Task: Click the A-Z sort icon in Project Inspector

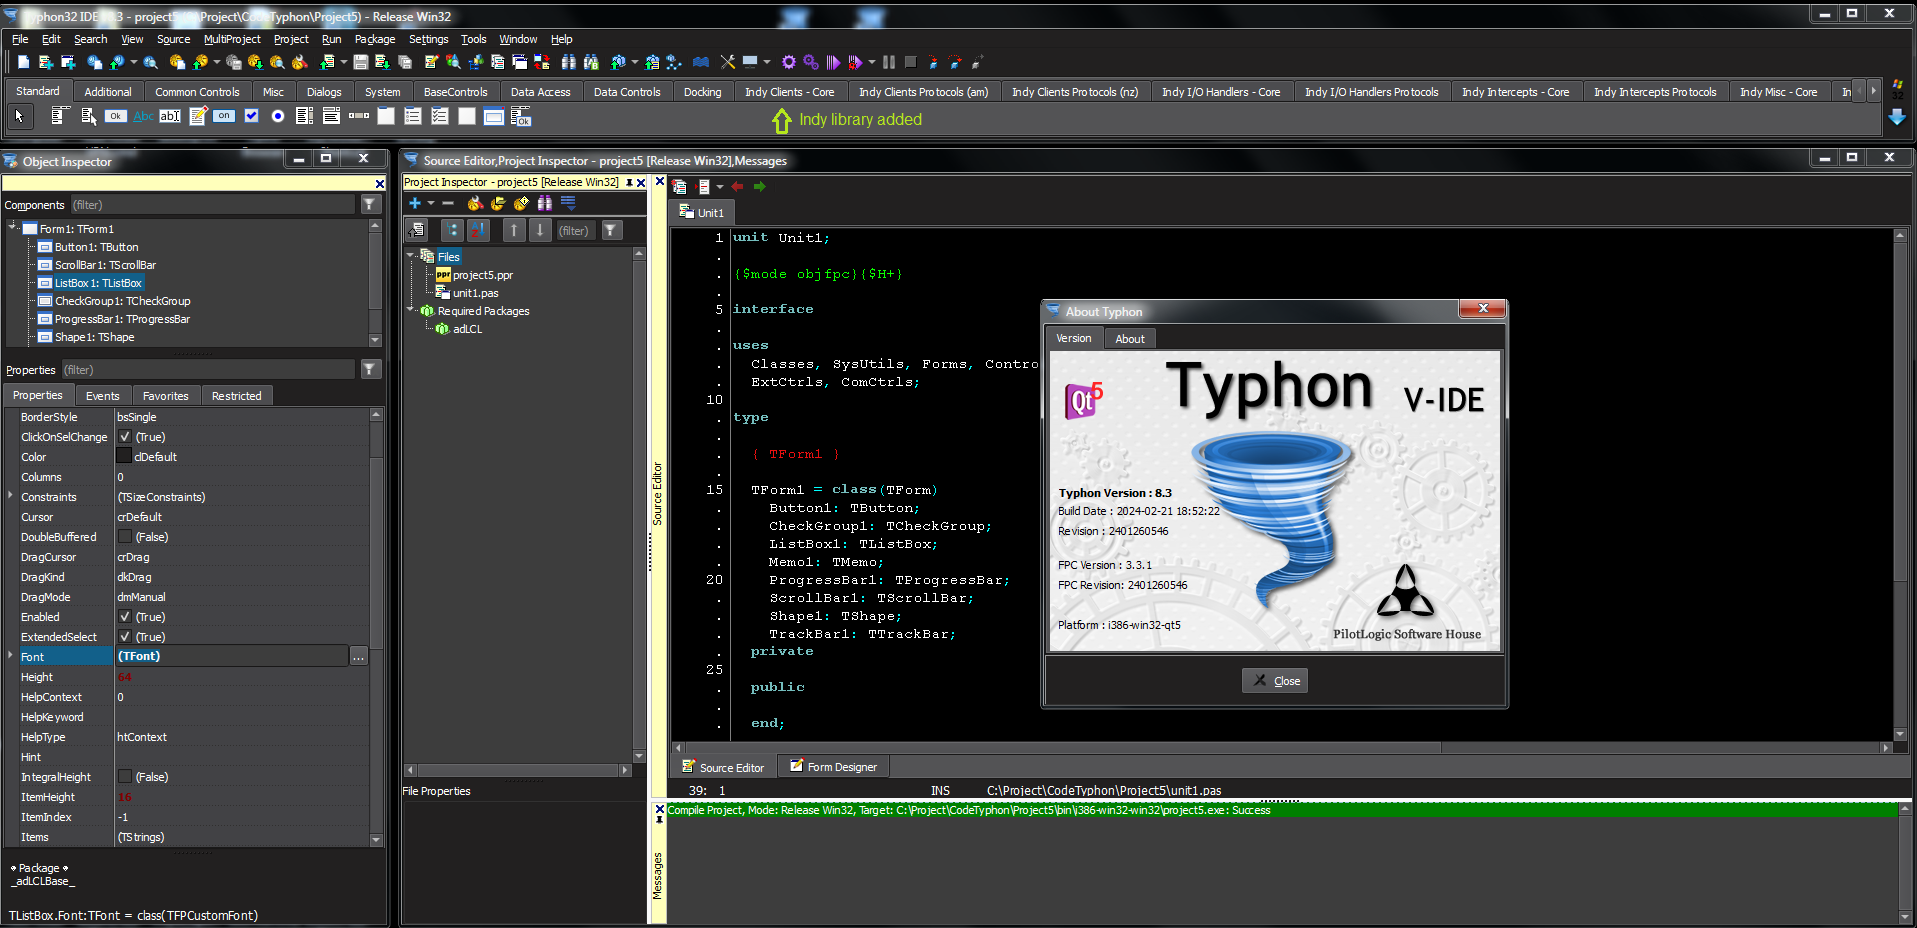Action: pyautogui.click(x=479, y=230)
